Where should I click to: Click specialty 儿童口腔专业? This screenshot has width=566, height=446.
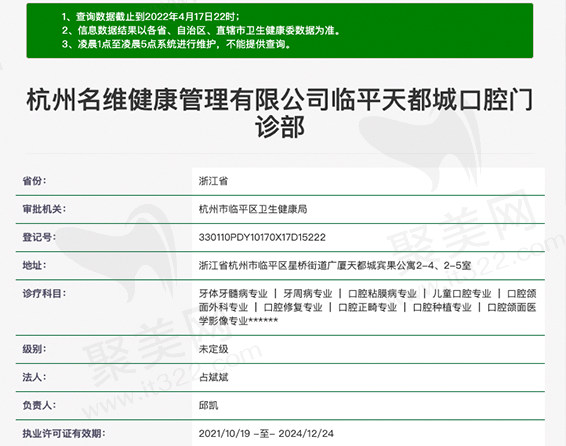[462, 294]
